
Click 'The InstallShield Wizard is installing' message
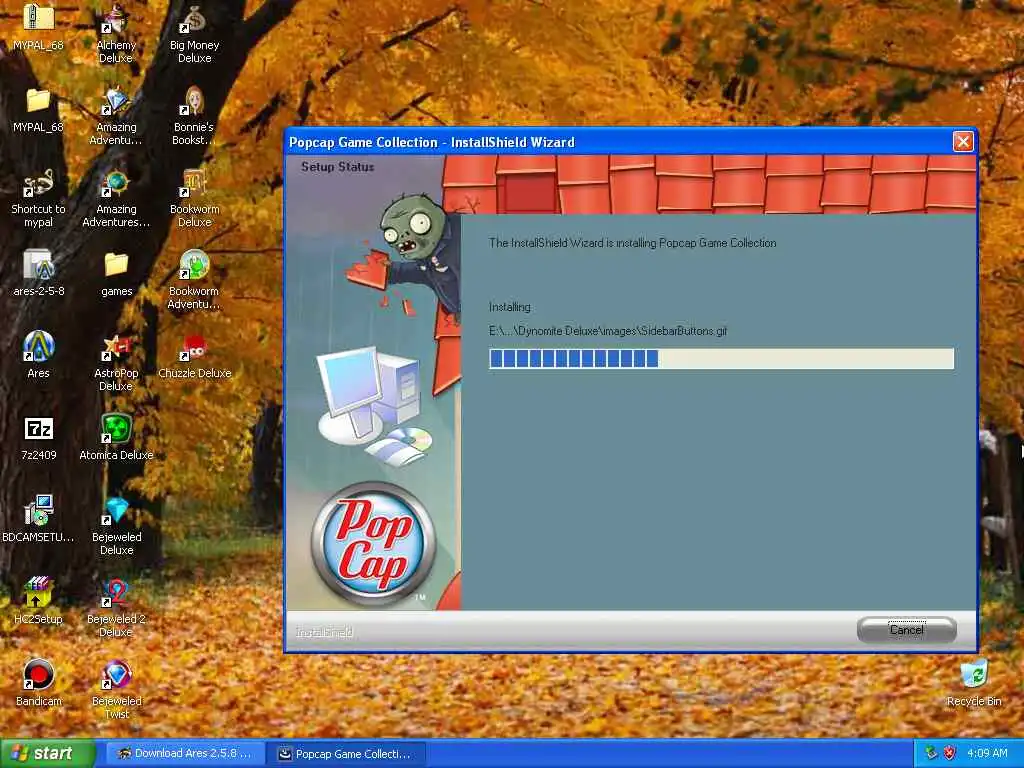point(632,243)
